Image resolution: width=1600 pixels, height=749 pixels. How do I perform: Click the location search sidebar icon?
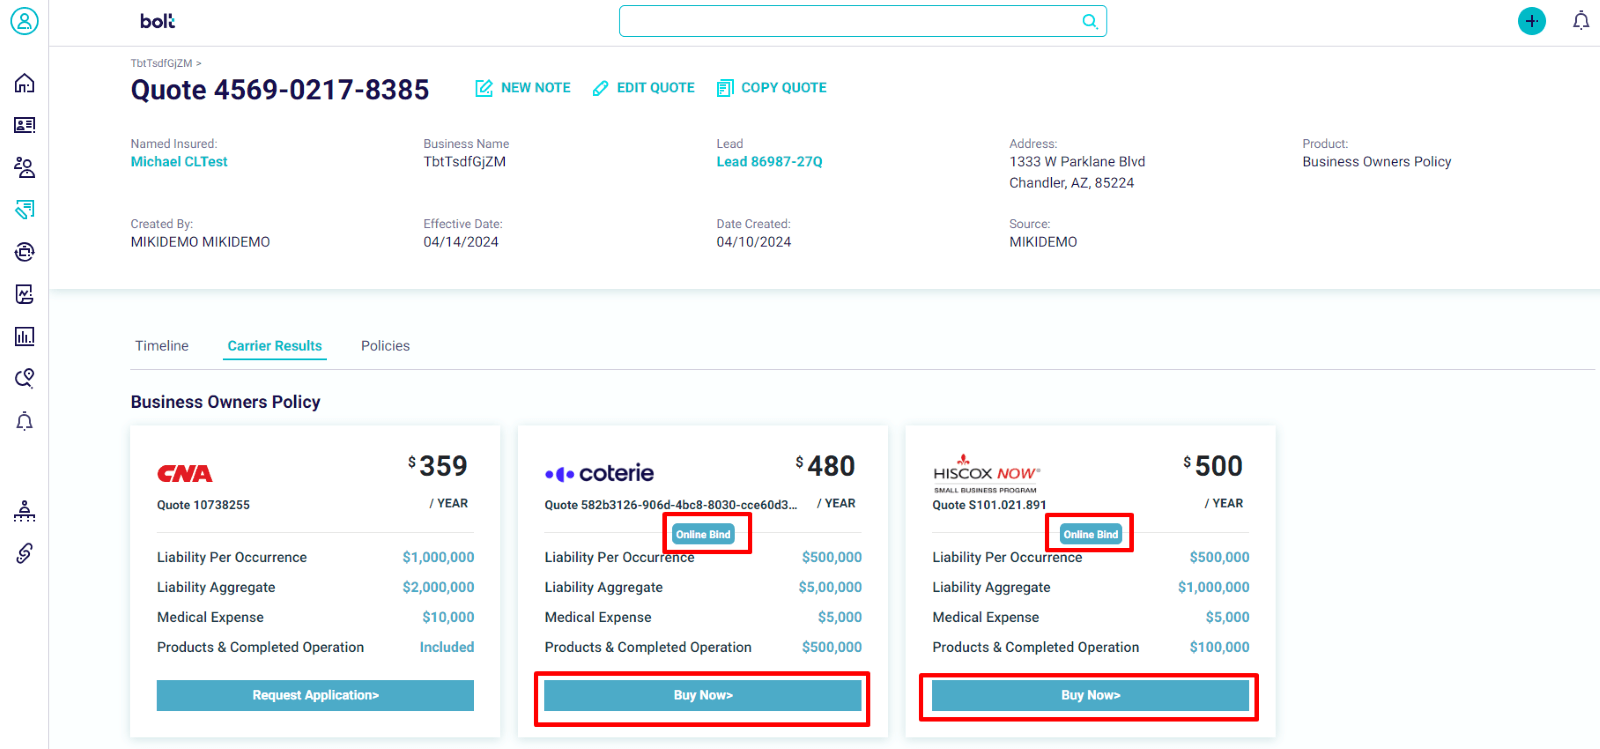pyautogui.click(x=24, y=378)
